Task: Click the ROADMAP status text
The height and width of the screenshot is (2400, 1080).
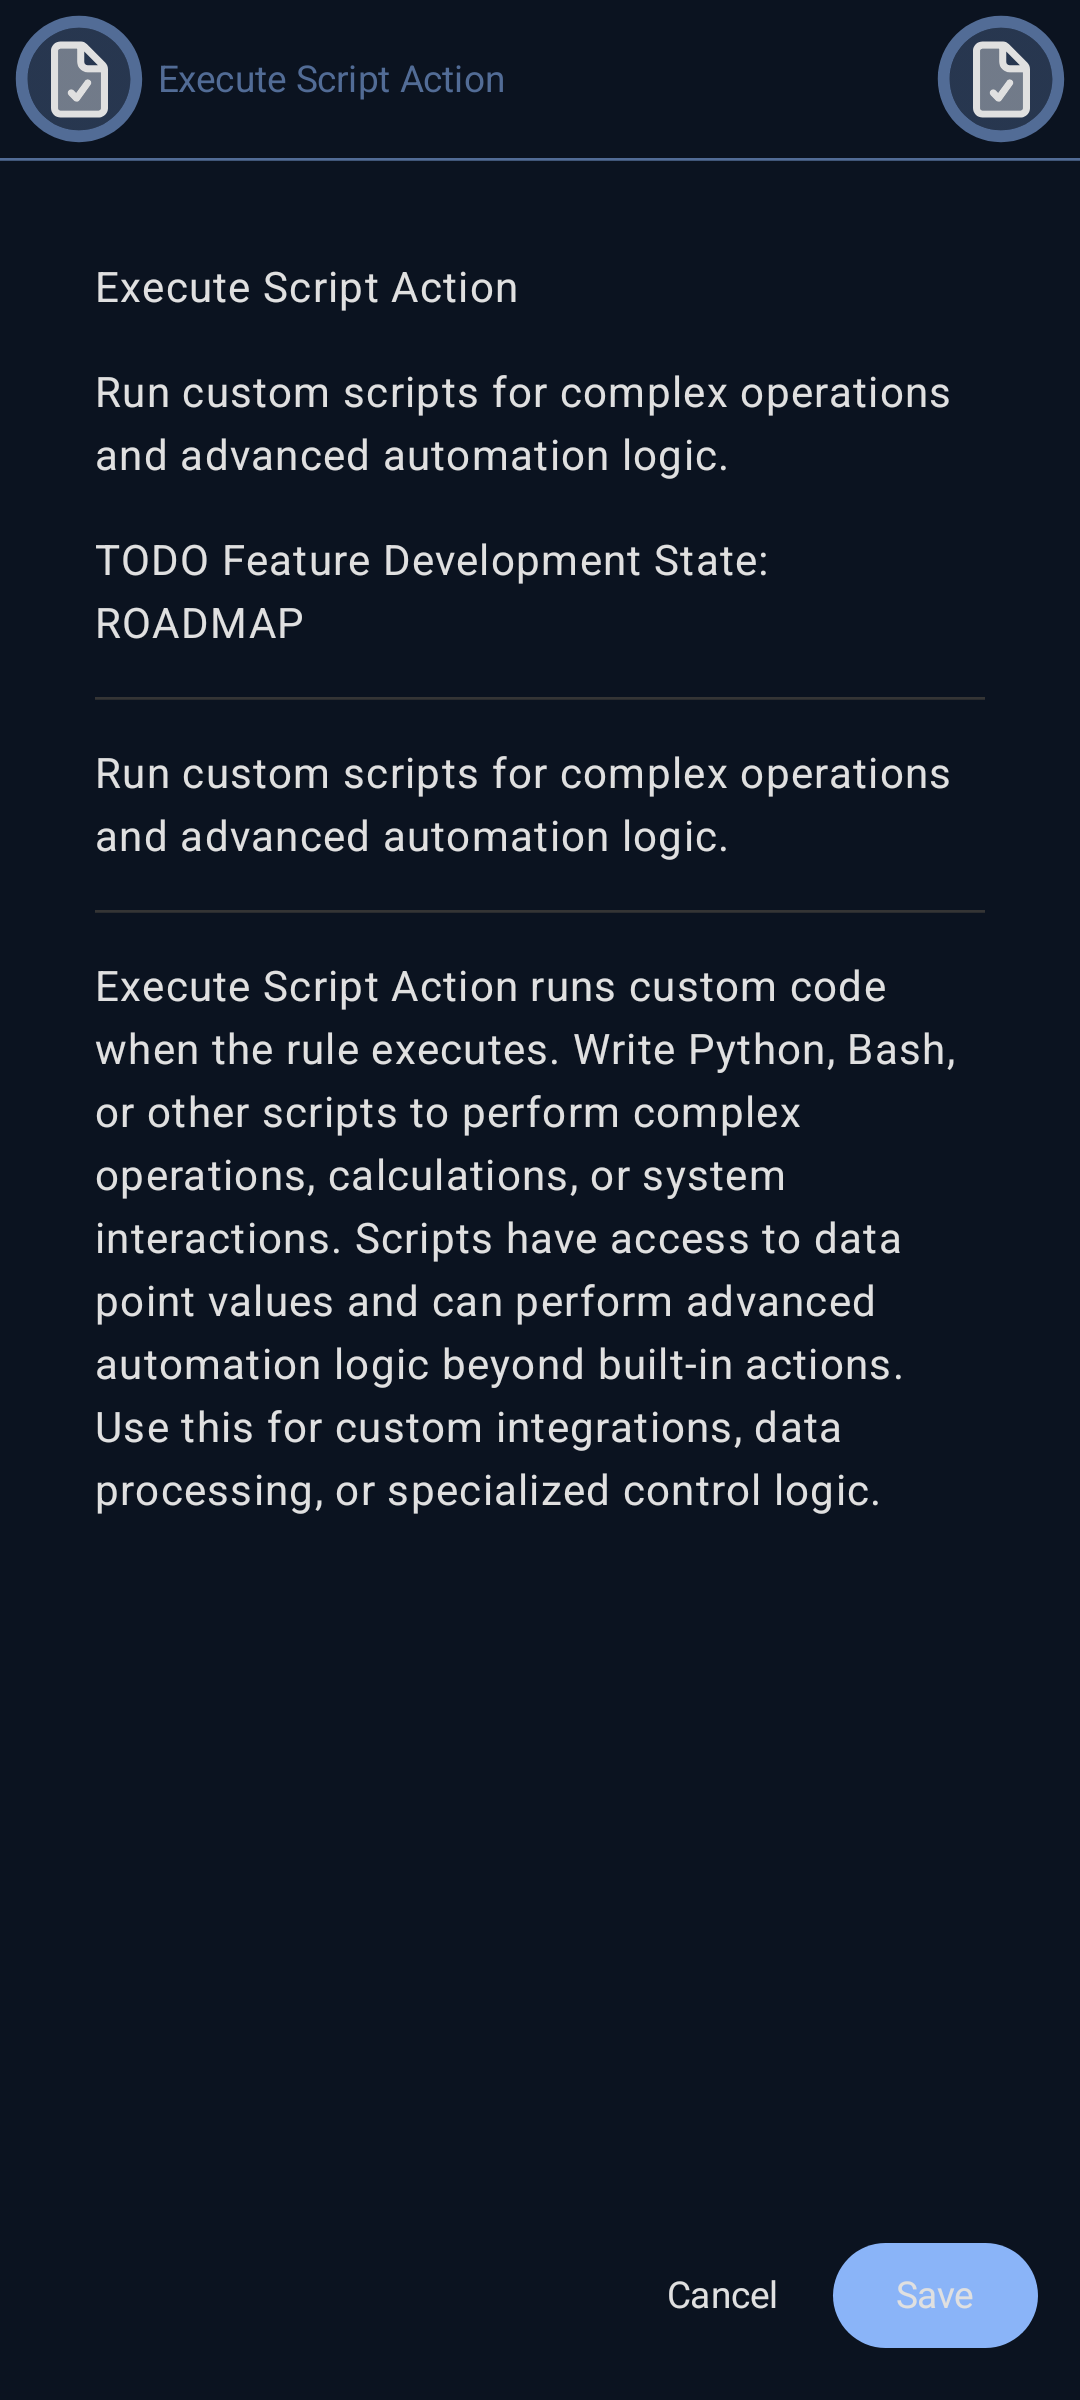Action: [198, 623]
